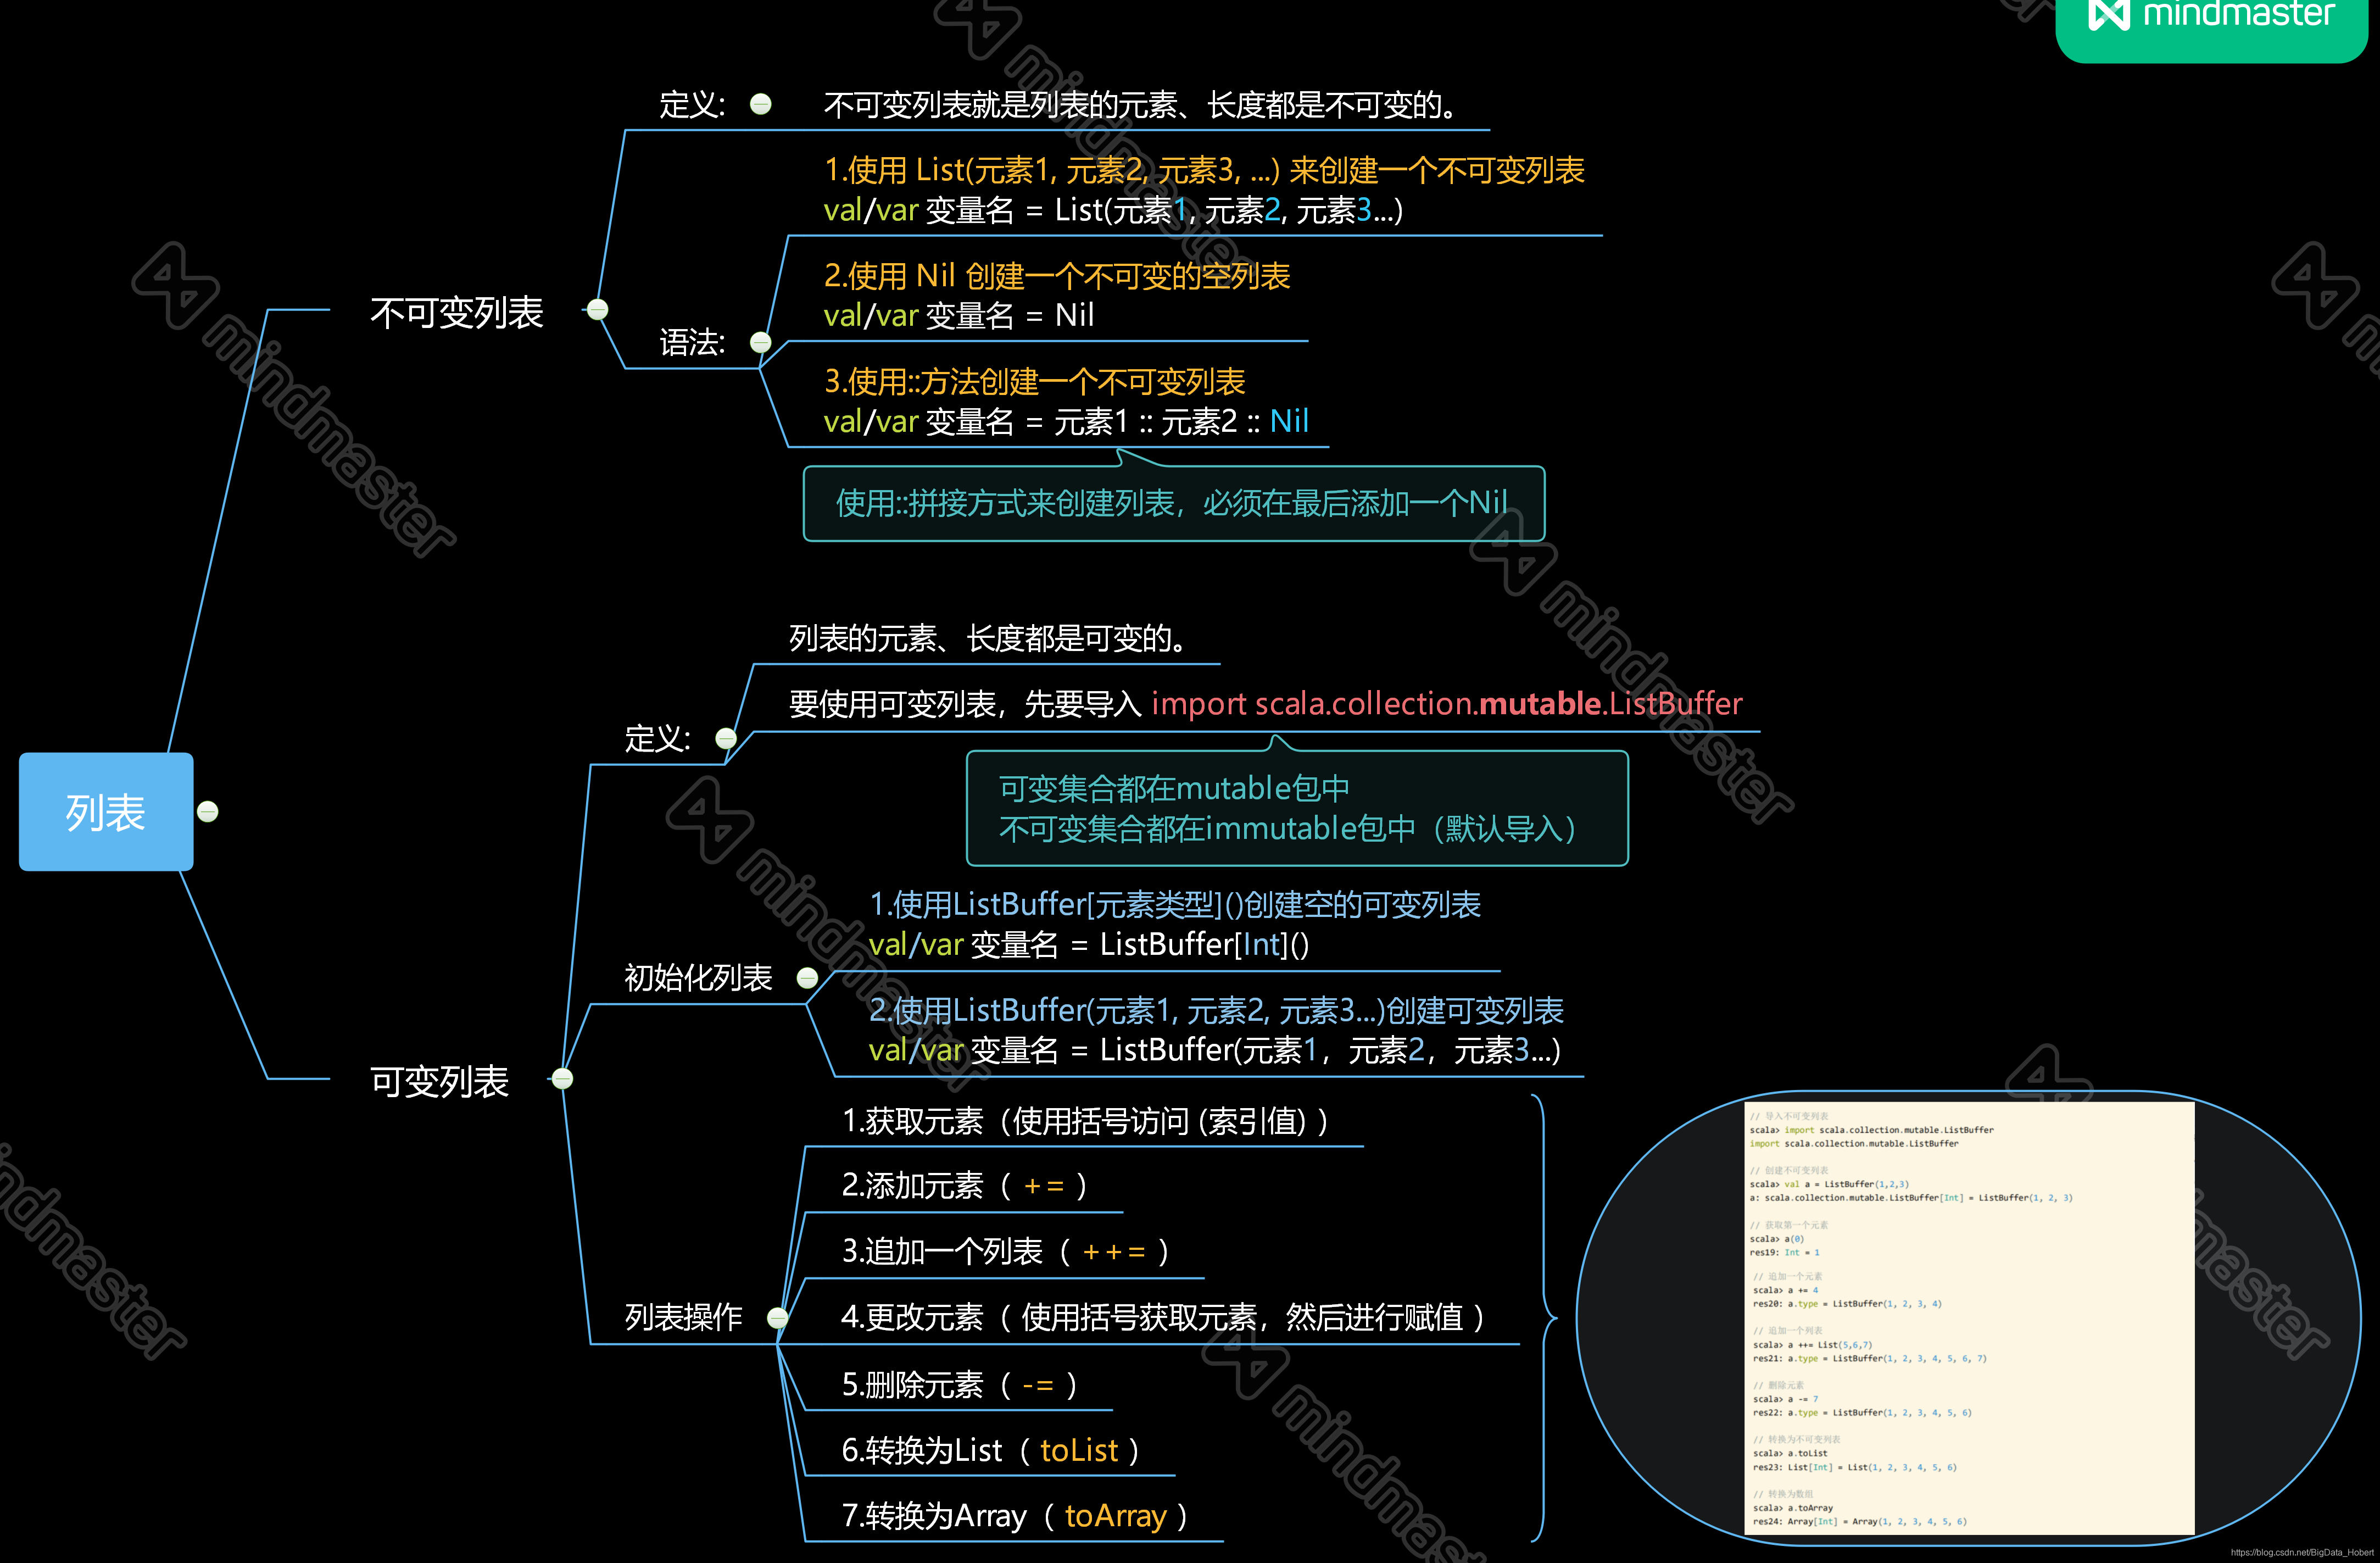
Task: Select the root 列表 node
Action: (x=106, y=811)
